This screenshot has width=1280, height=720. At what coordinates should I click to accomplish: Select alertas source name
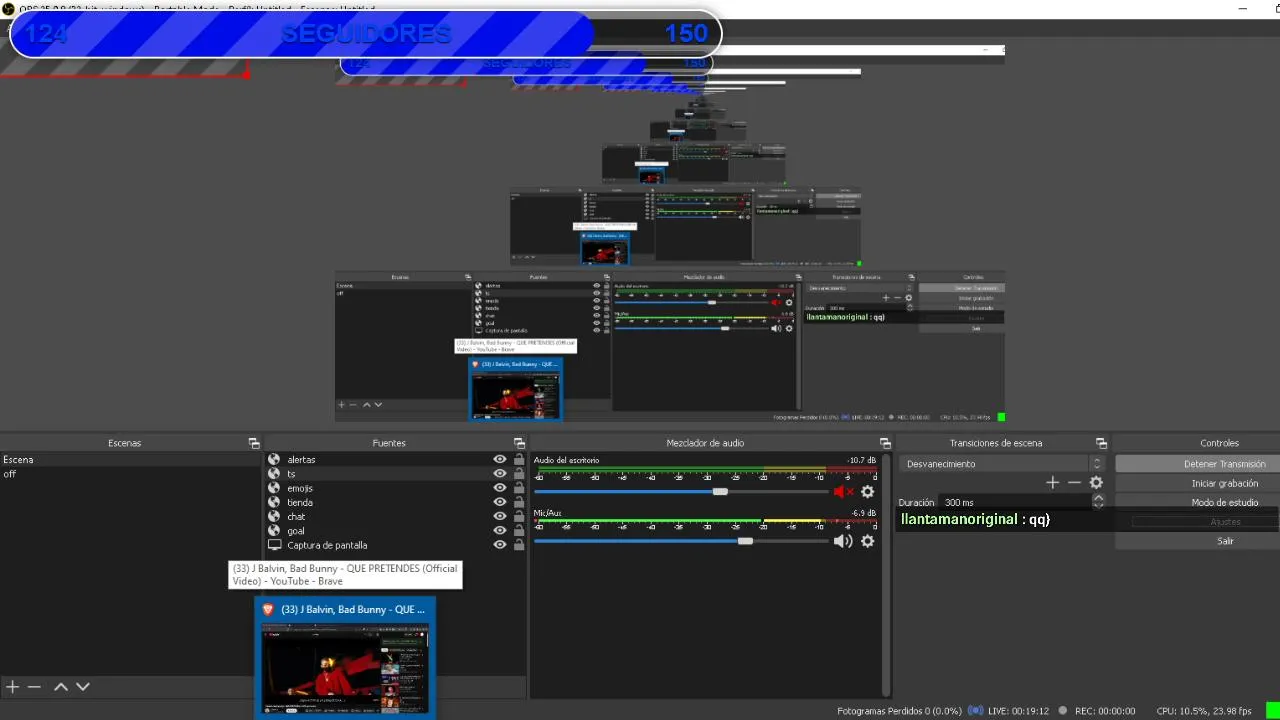301,460
